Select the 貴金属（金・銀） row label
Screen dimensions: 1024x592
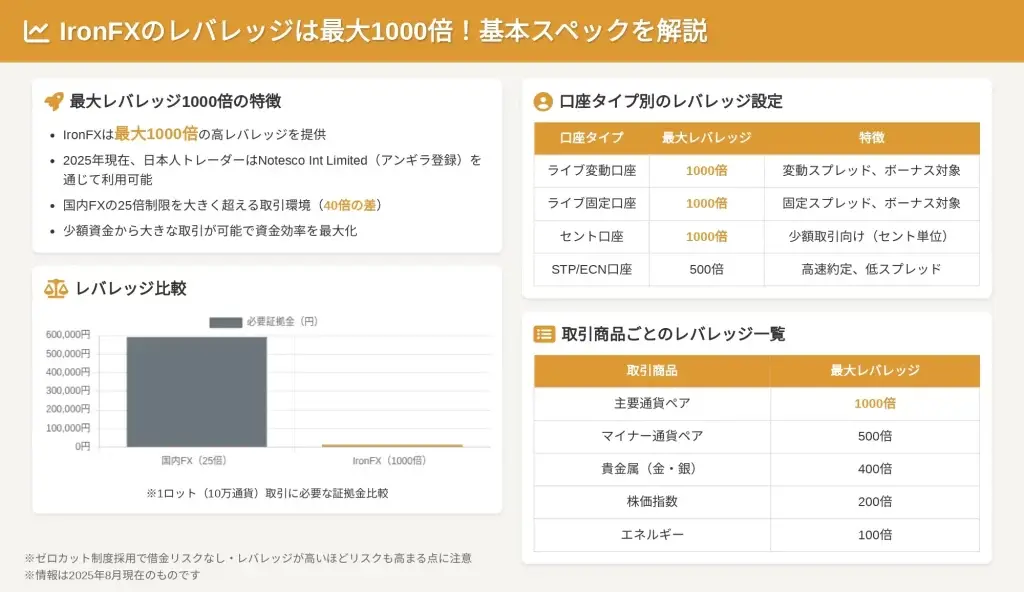(652, 469)
